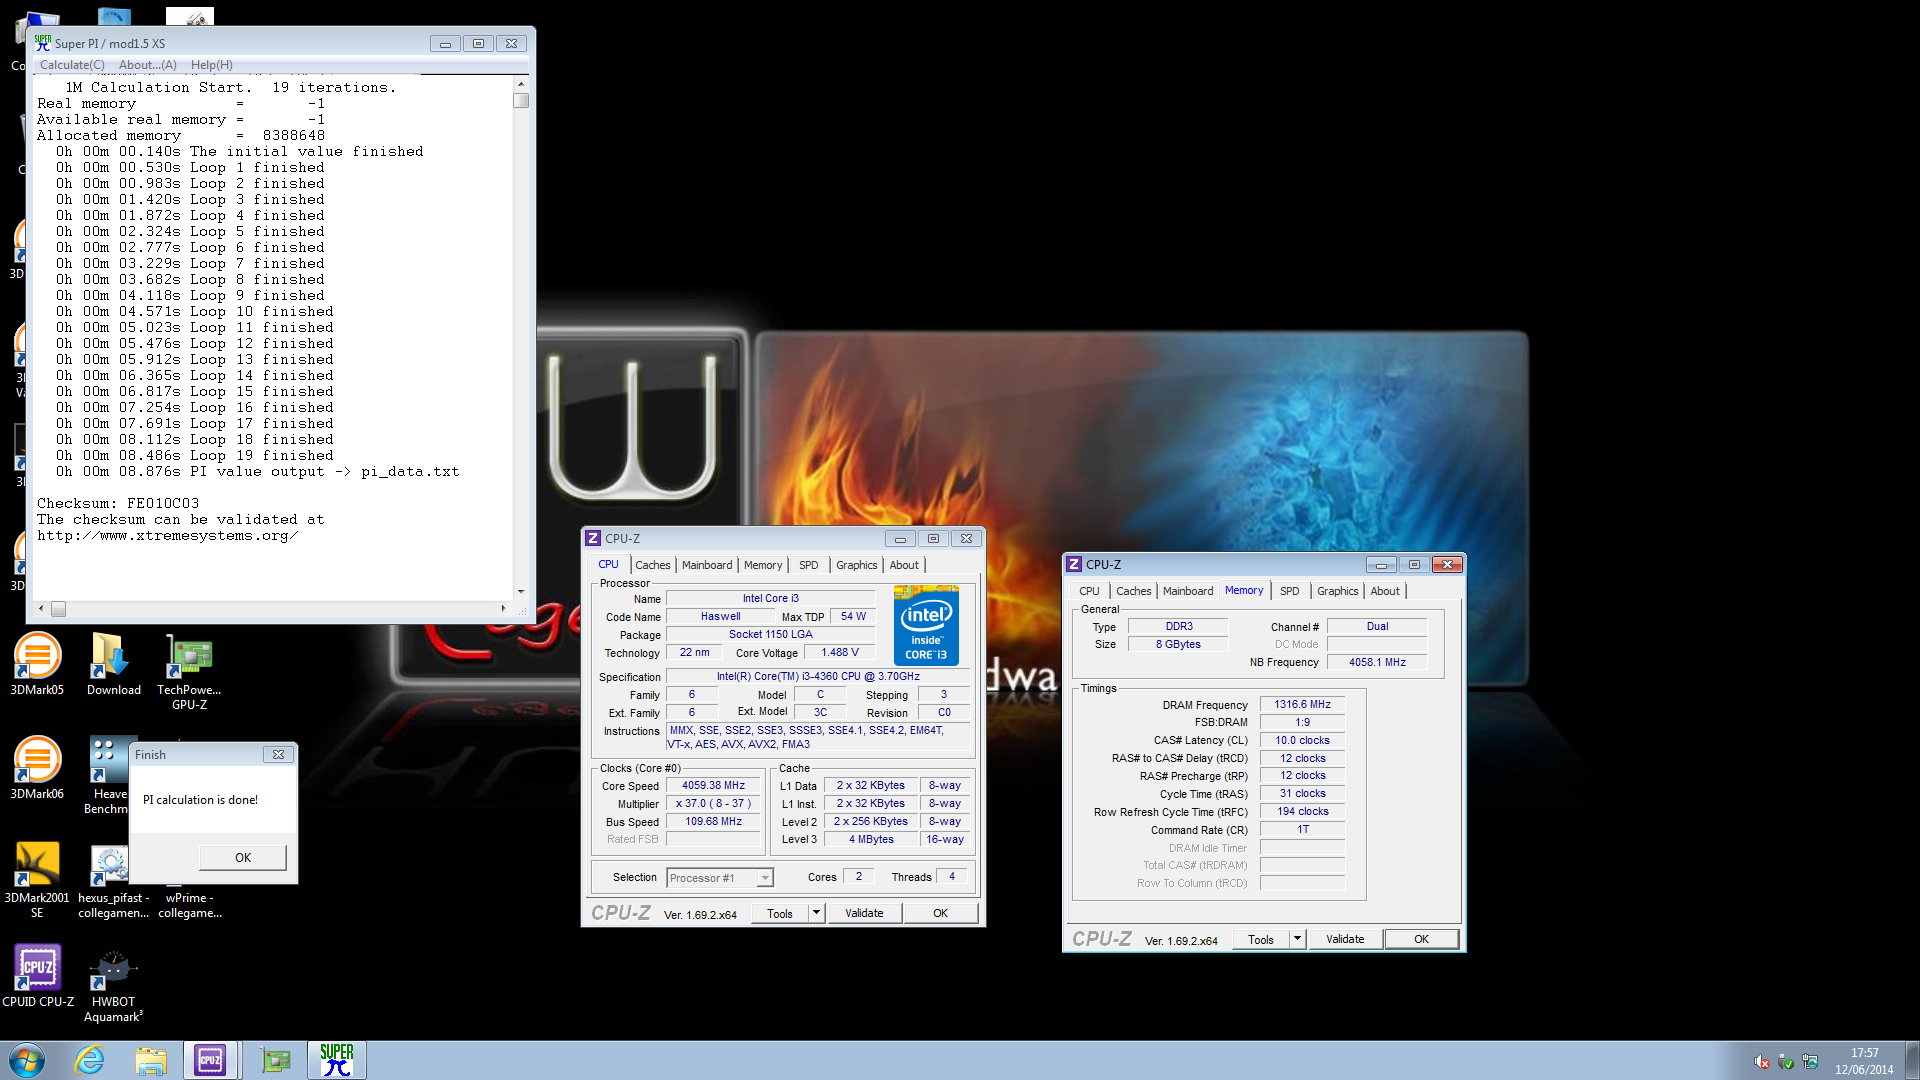Launch TechPowerUp GPU-Z desktop icon
Screen dimensions: 1920x1080
[x=189, y=671]
